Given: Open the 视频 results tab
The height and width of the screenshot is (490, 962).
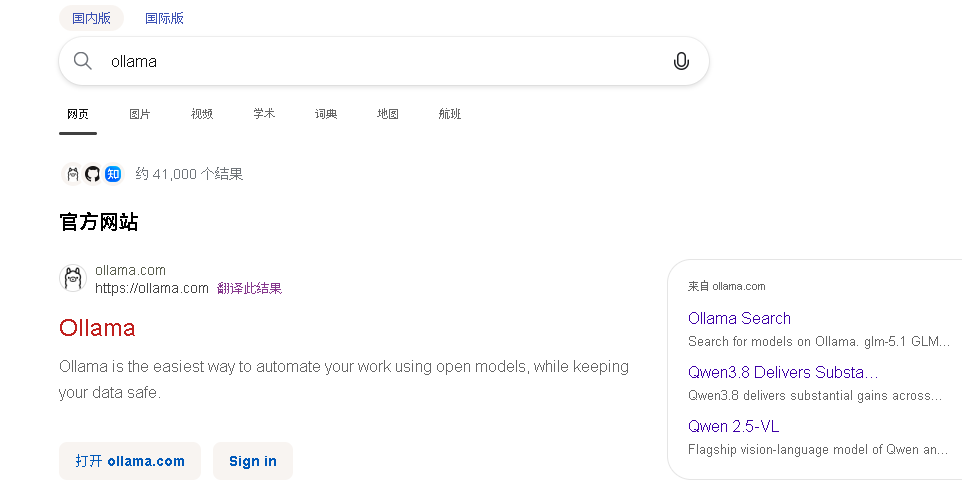Looking at the screenshot, I should pyautogui.click(x=202, y=114).
